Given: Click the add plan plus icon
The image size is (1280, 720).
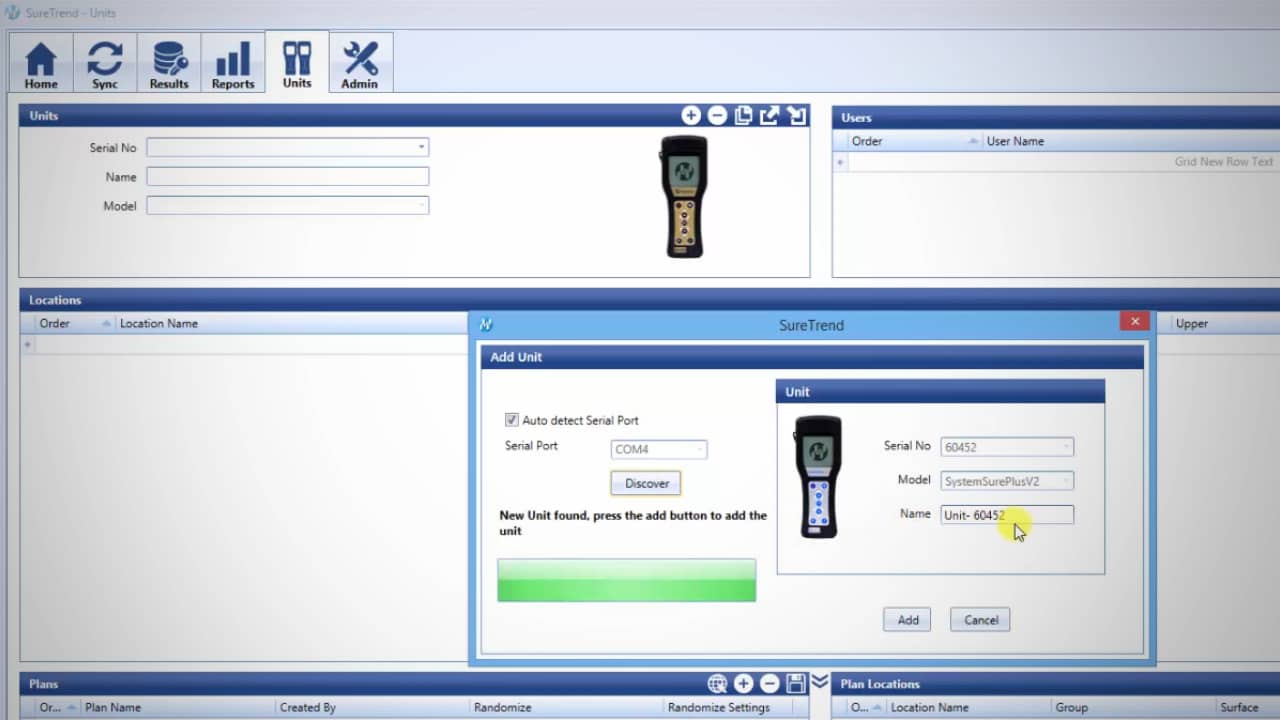Looking at the screenshot, I should click(743, 684).
